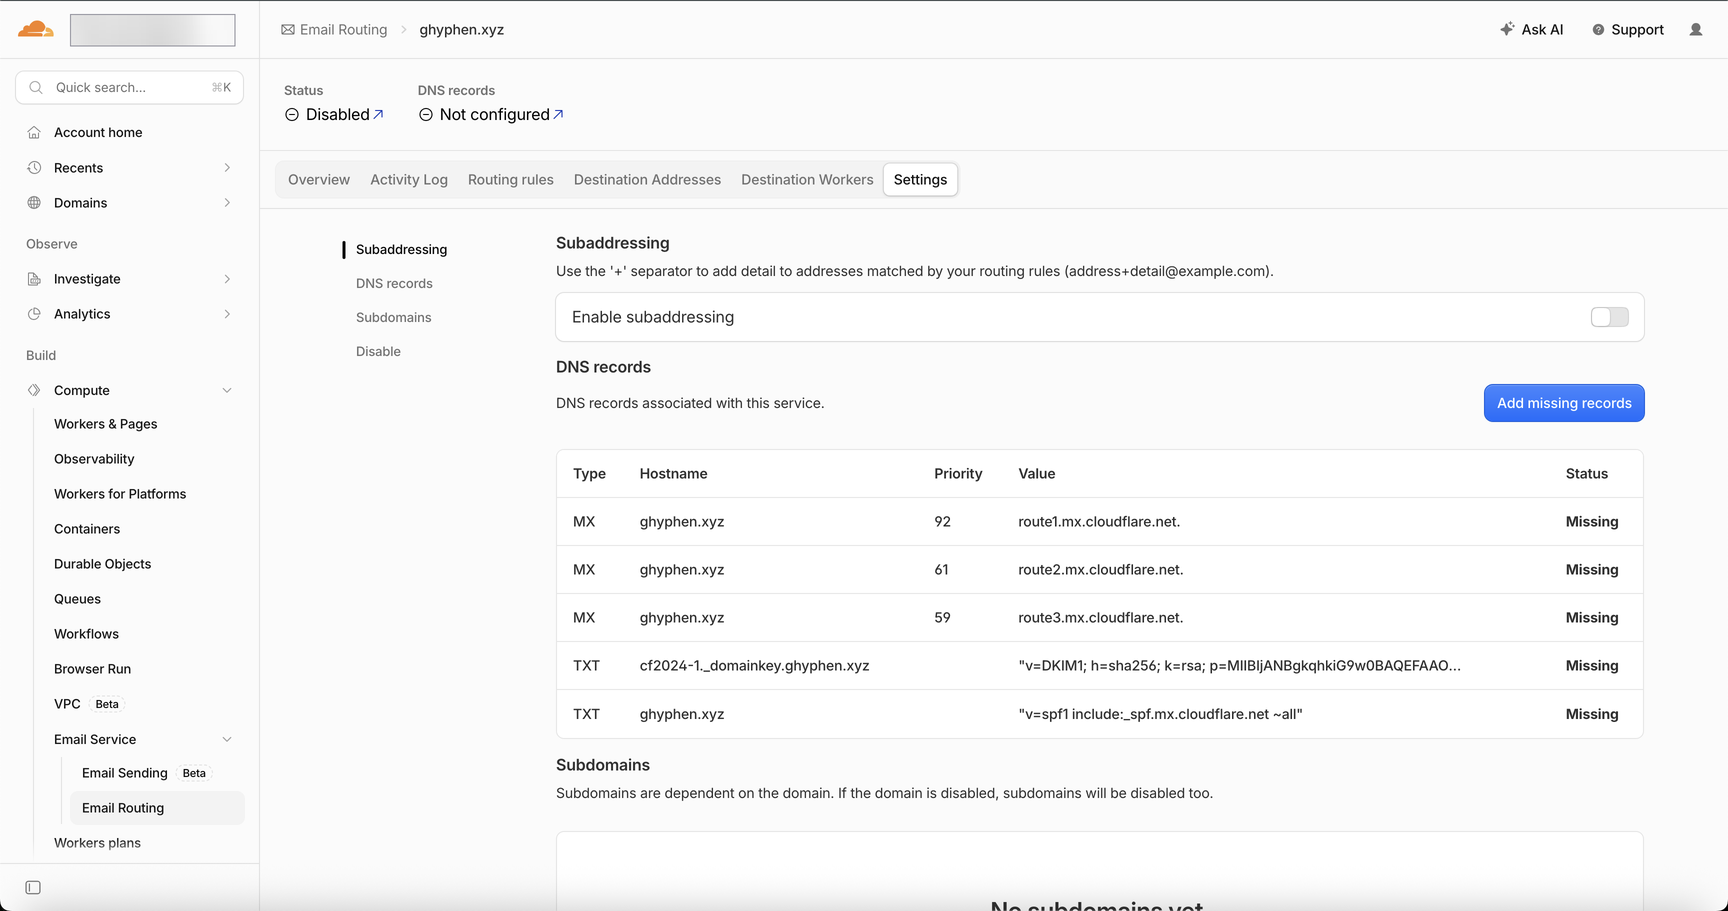Expand the Domains chevron
The image size is (1728, 911).
tap(227, 203)
